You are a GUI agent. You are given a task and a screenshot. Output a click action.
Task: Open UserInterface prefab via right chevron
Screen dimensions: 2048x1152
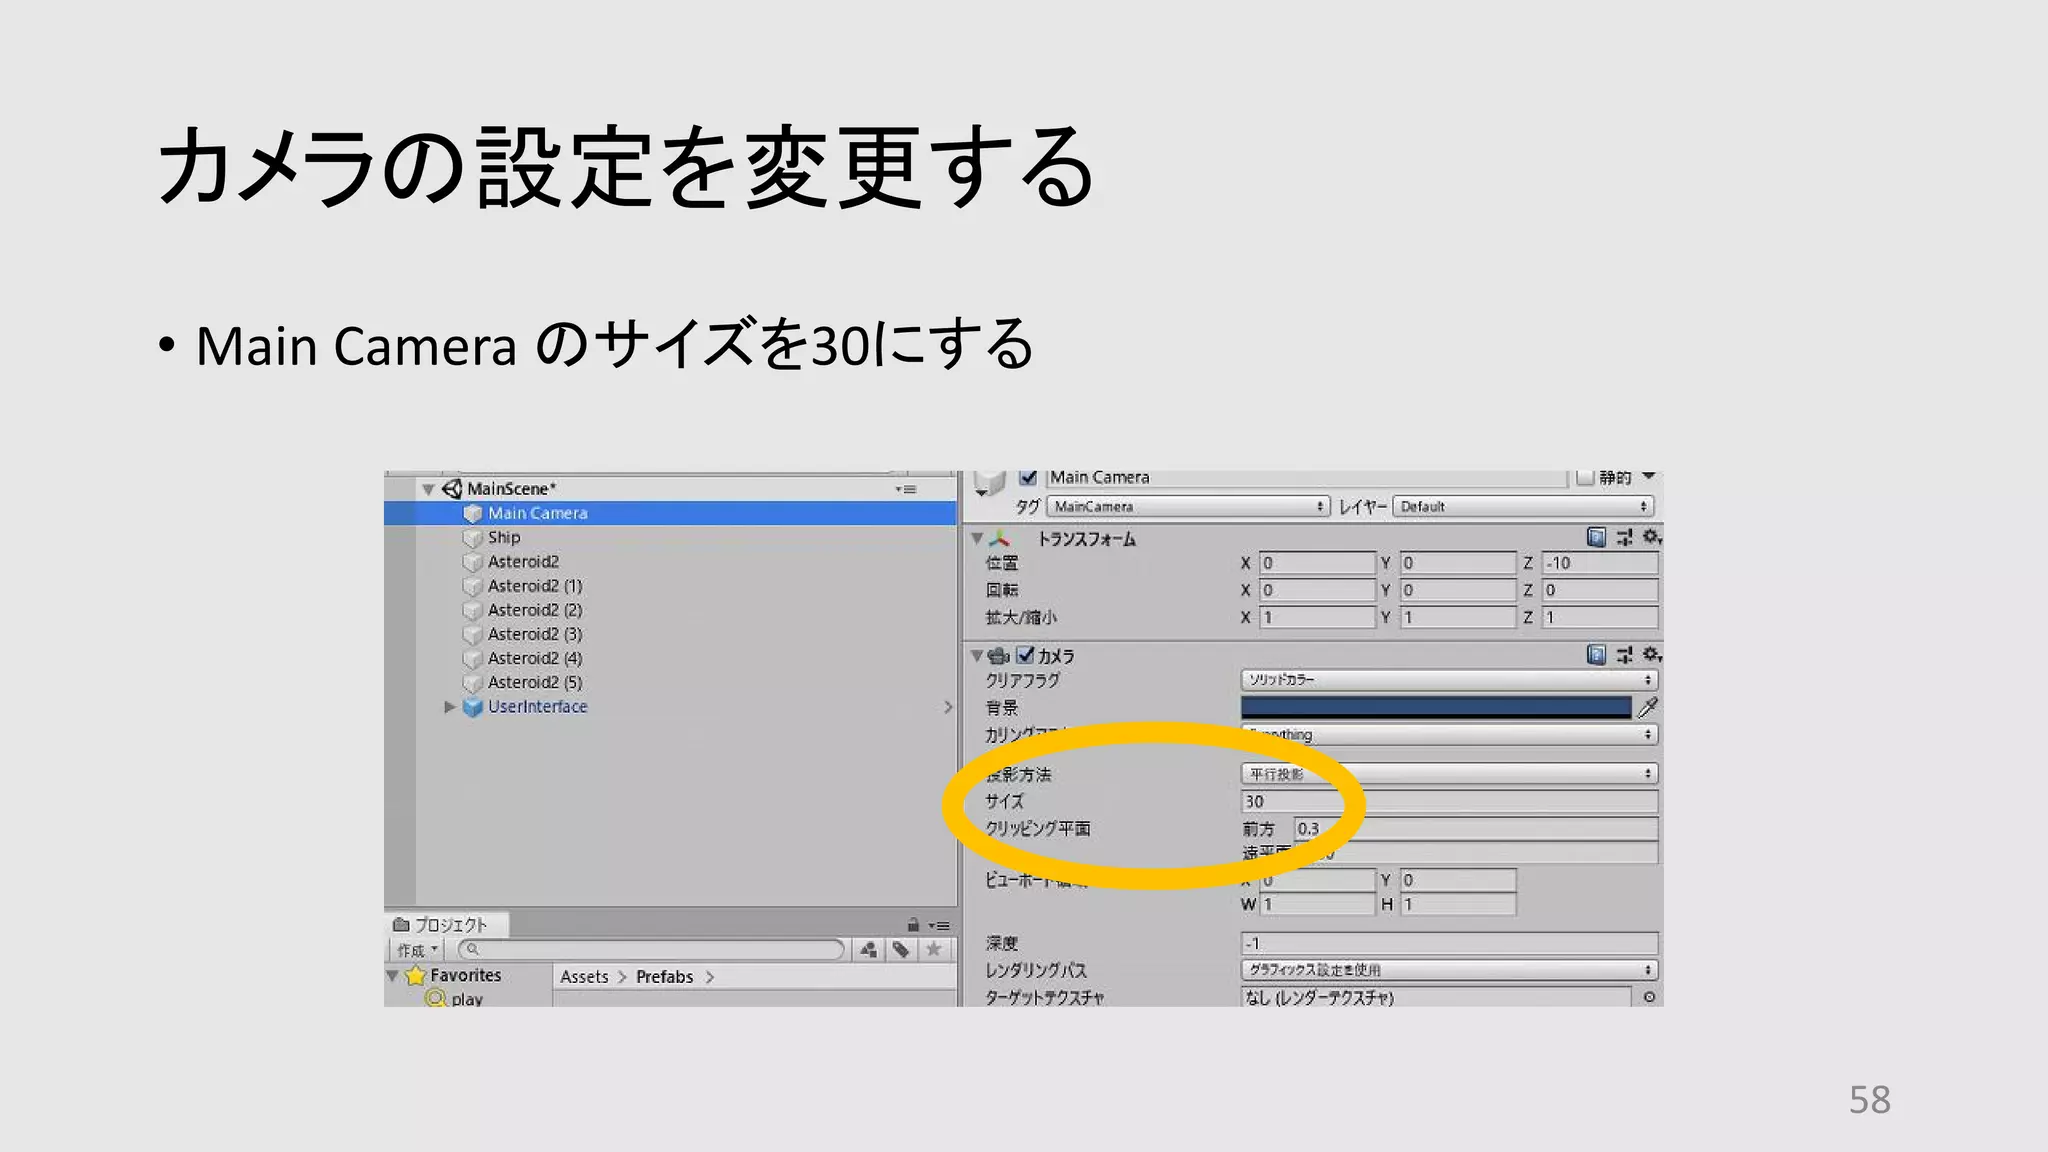coord(947,707)
